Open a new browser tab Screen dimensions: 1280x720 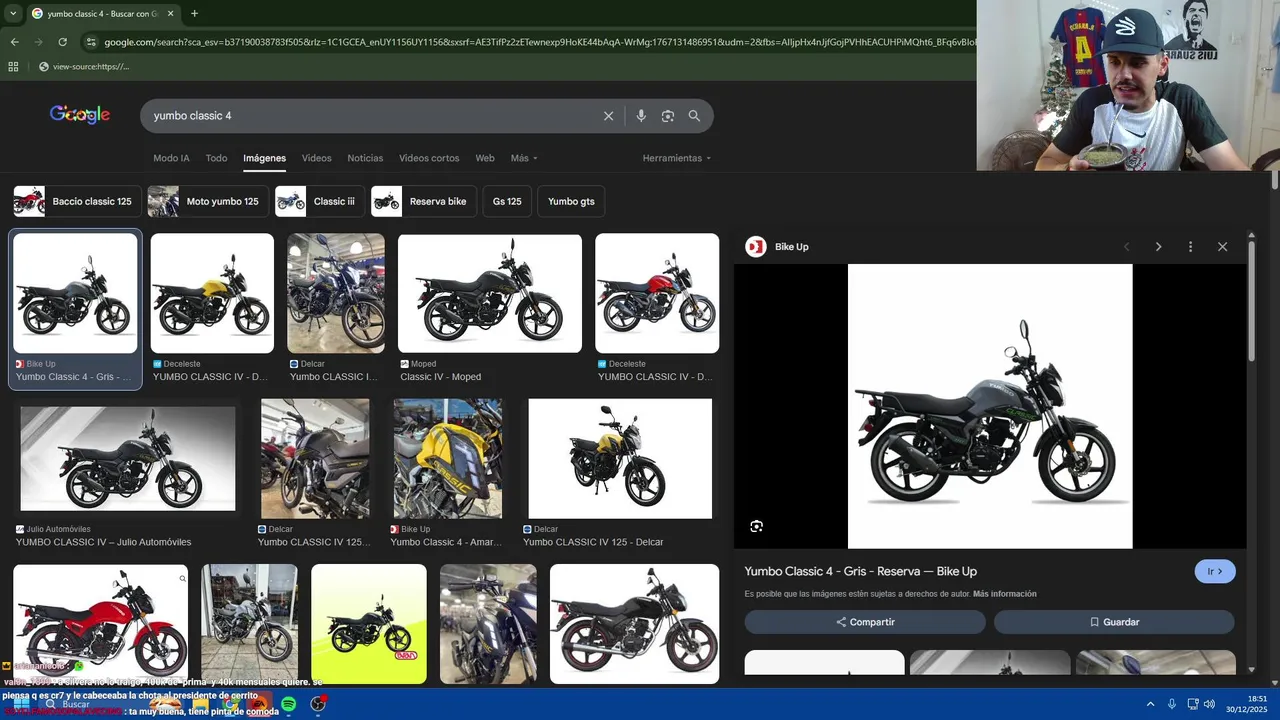pos(194,14)
